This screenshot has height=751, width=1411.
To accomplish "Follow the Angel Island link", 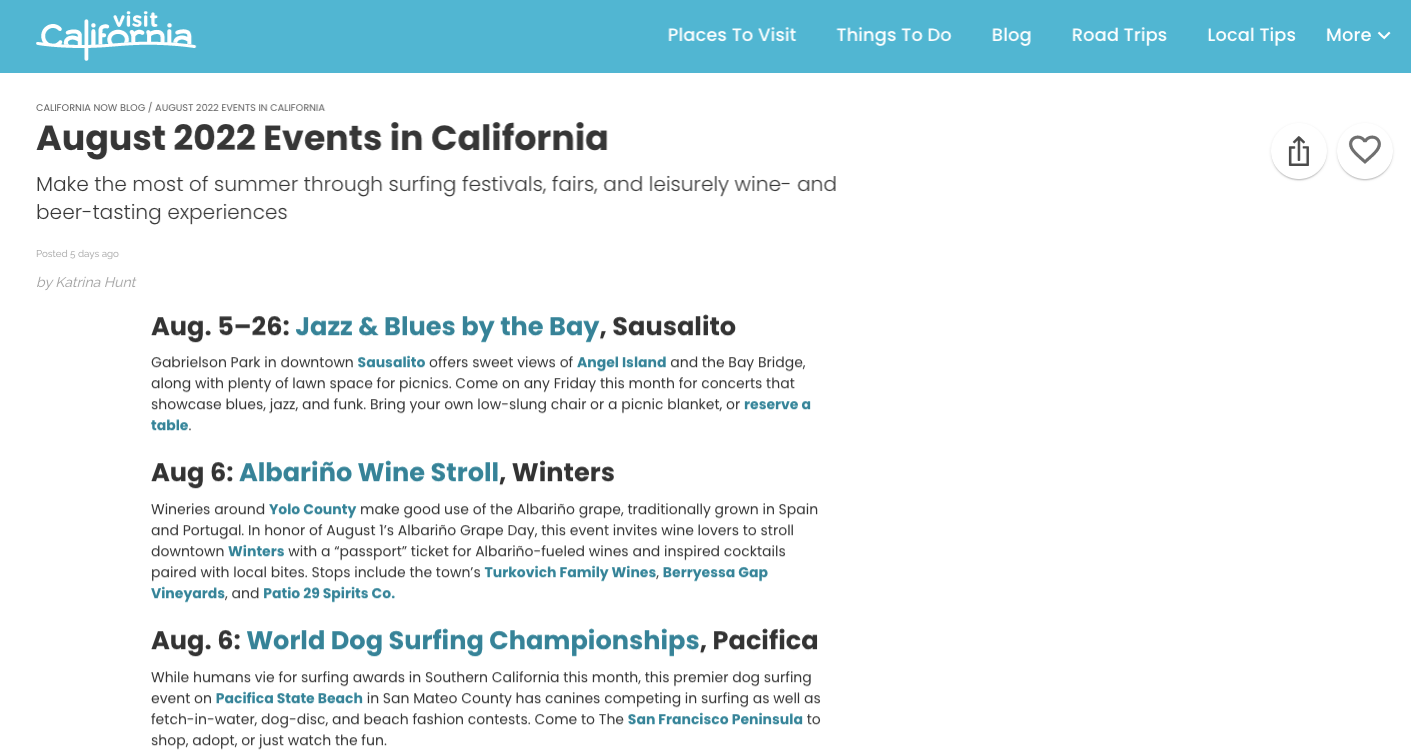I will [x=622, y=362].
